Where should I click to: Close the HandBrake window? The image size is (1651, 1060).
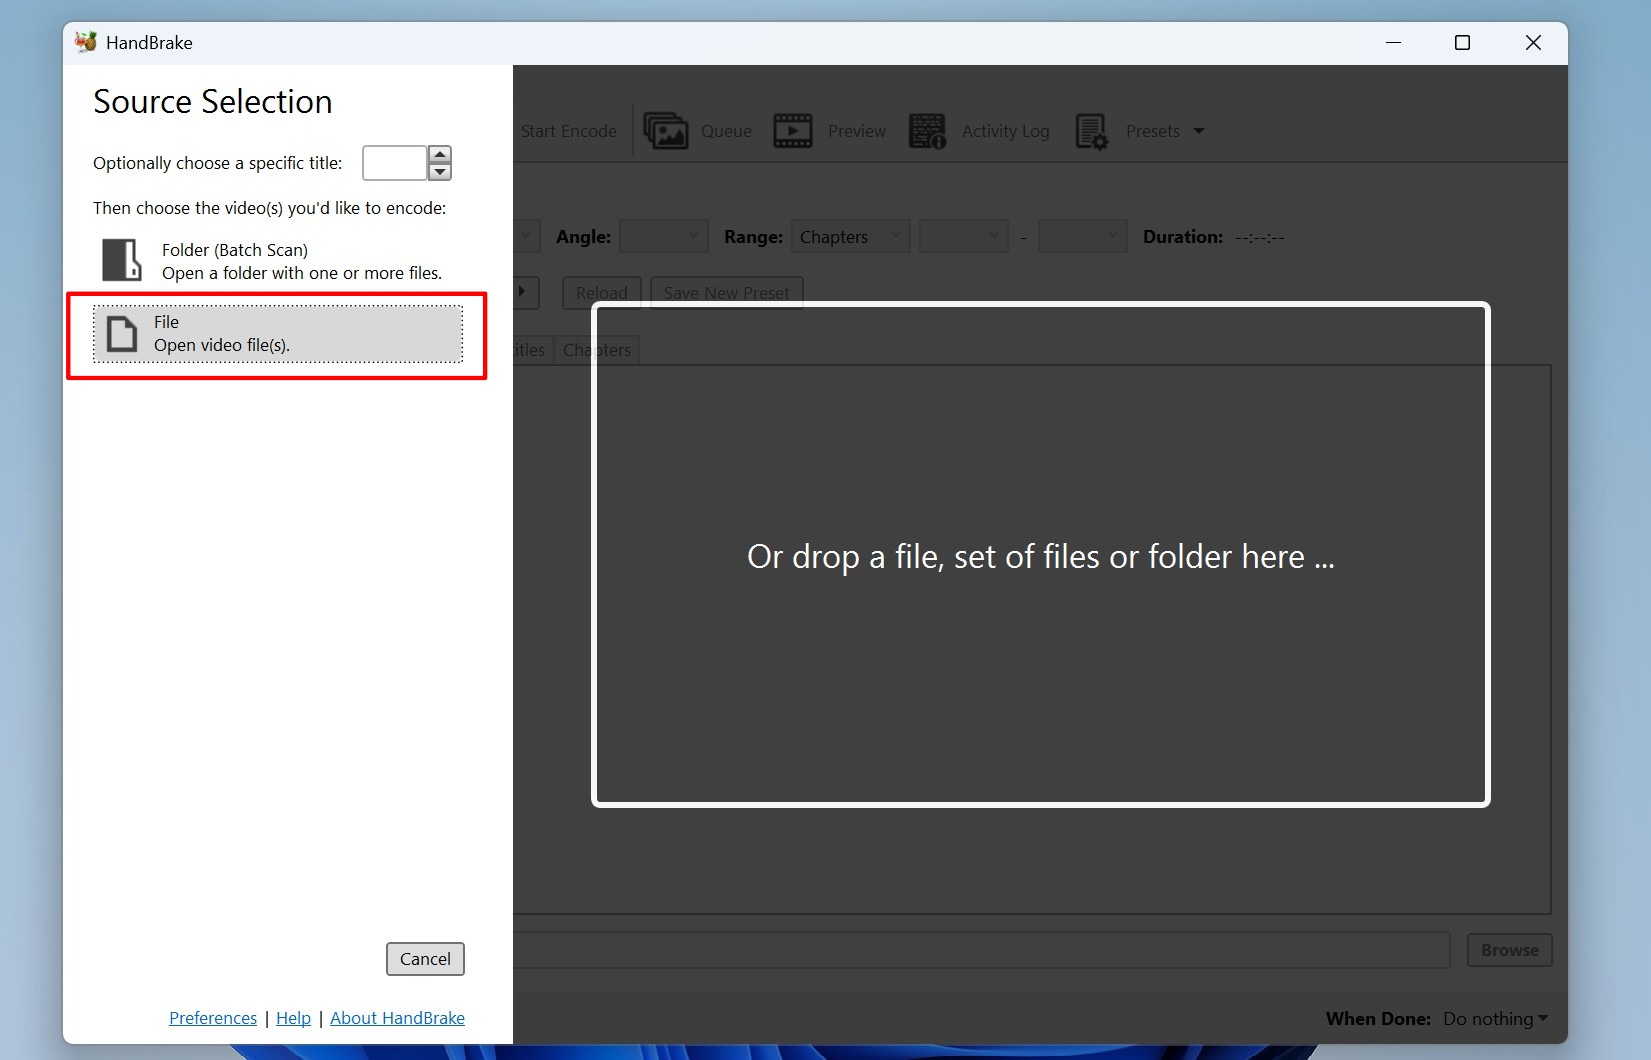(x=1533, y=43)
